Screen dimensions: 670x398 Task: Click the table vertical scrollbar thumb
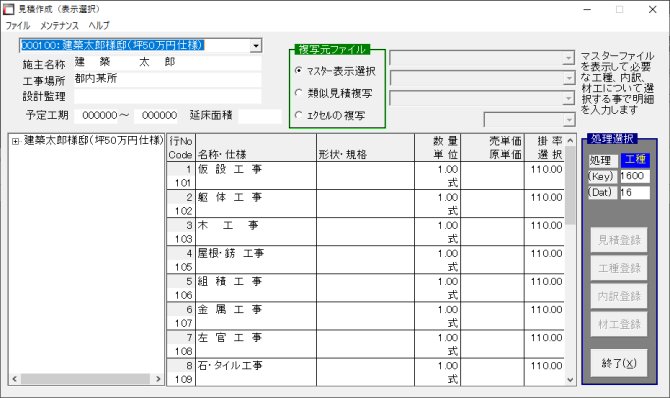(x=570, y=186)
